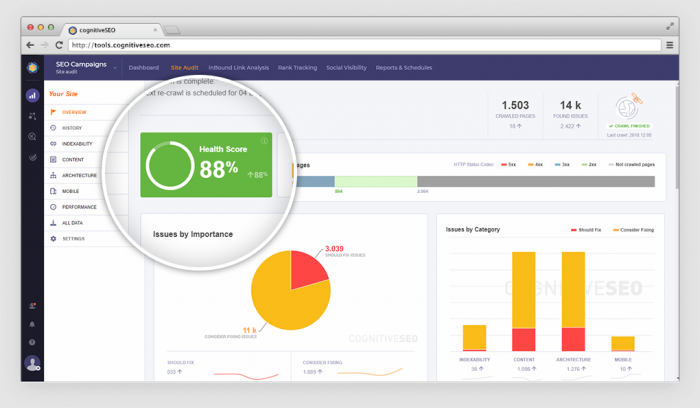Select Content in the sidebar
Image resolution: width=700 pixels, height=408 pixels.
[x=73, y=159]
